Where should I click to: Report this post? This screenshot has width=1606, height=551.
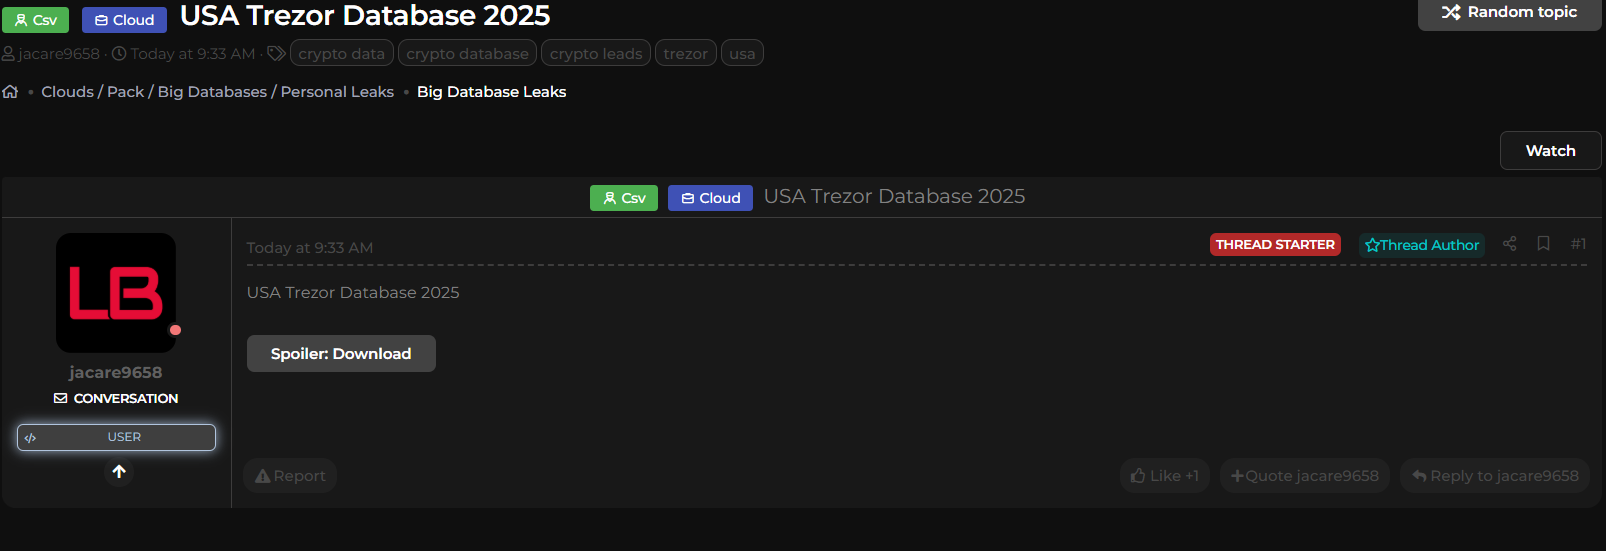pyautogui.click(x=290, y=476)
